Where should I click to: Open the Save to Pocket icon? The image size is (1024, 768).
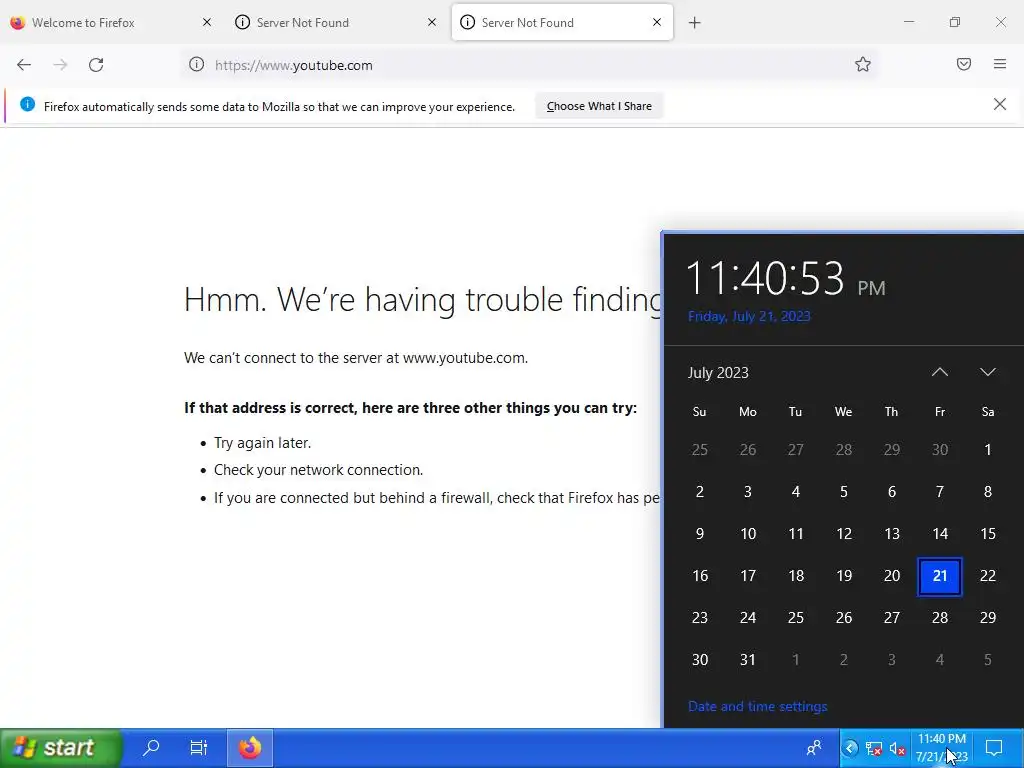click(964, 64)
